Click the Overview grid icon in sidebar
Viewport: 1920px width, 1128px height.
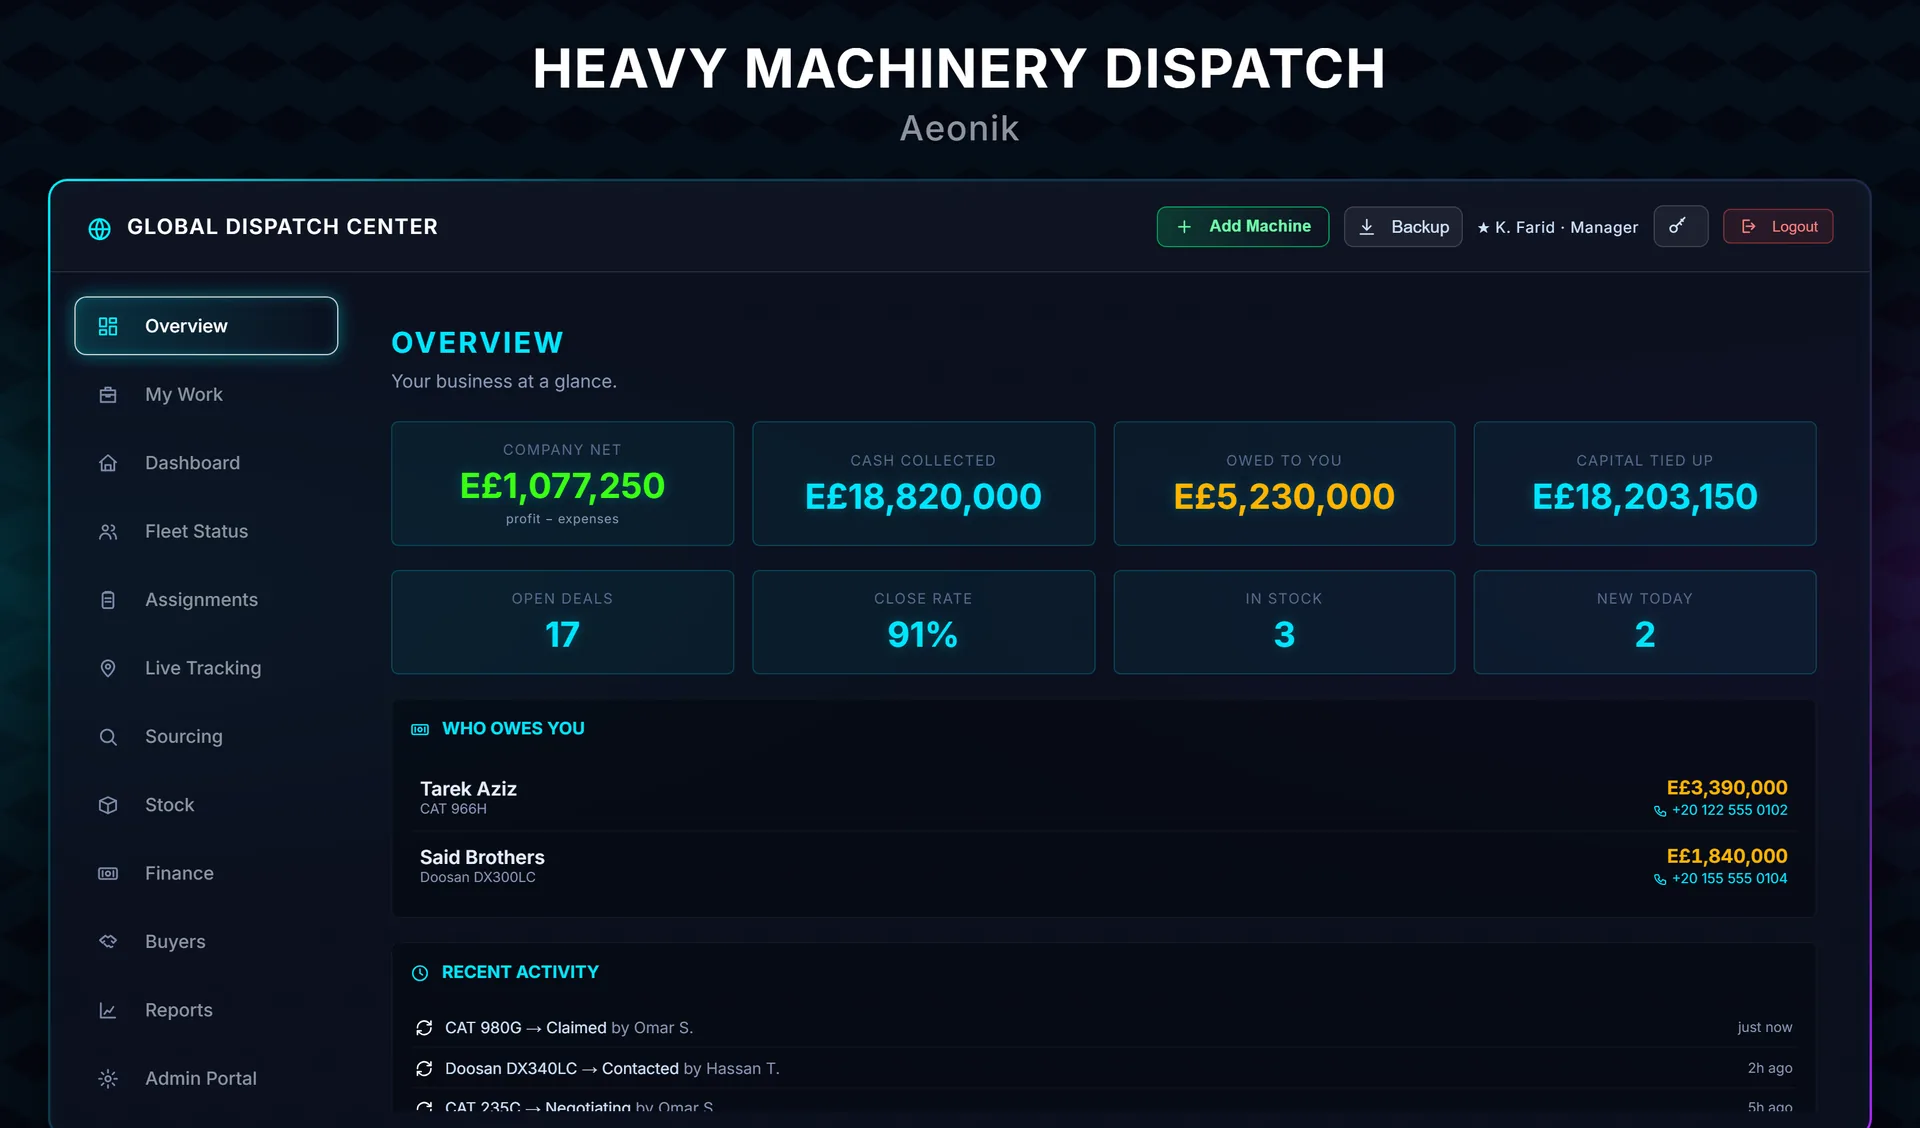pos(108,326)
